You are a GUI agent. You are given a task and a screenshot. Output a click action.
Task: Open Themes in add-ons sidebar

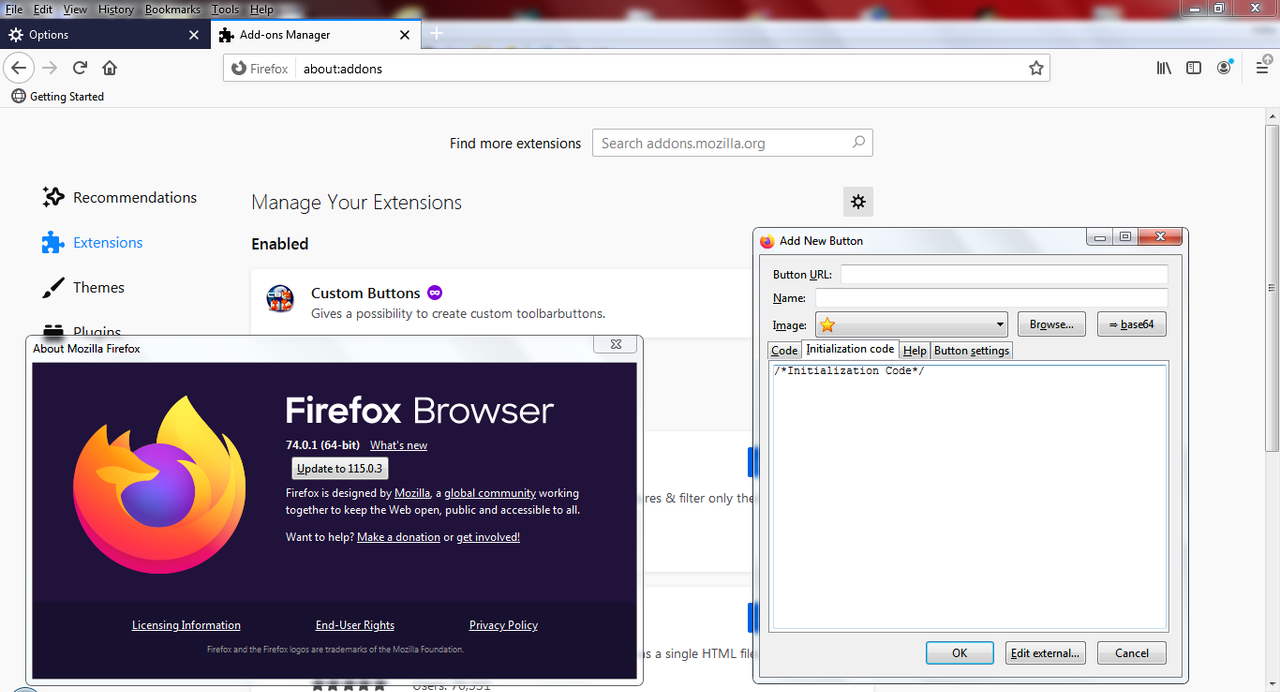tap(83, 287)
